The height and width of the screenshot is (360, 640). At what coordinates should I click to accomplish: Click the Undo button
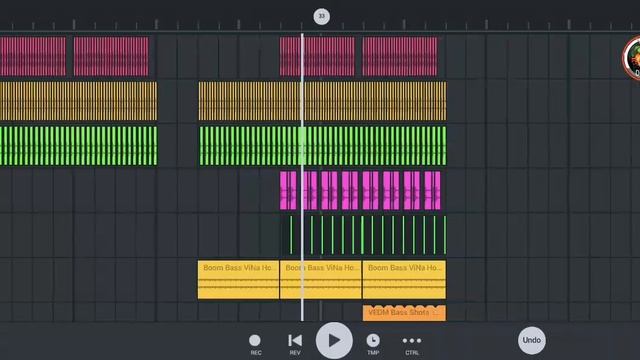pos(532,340)
